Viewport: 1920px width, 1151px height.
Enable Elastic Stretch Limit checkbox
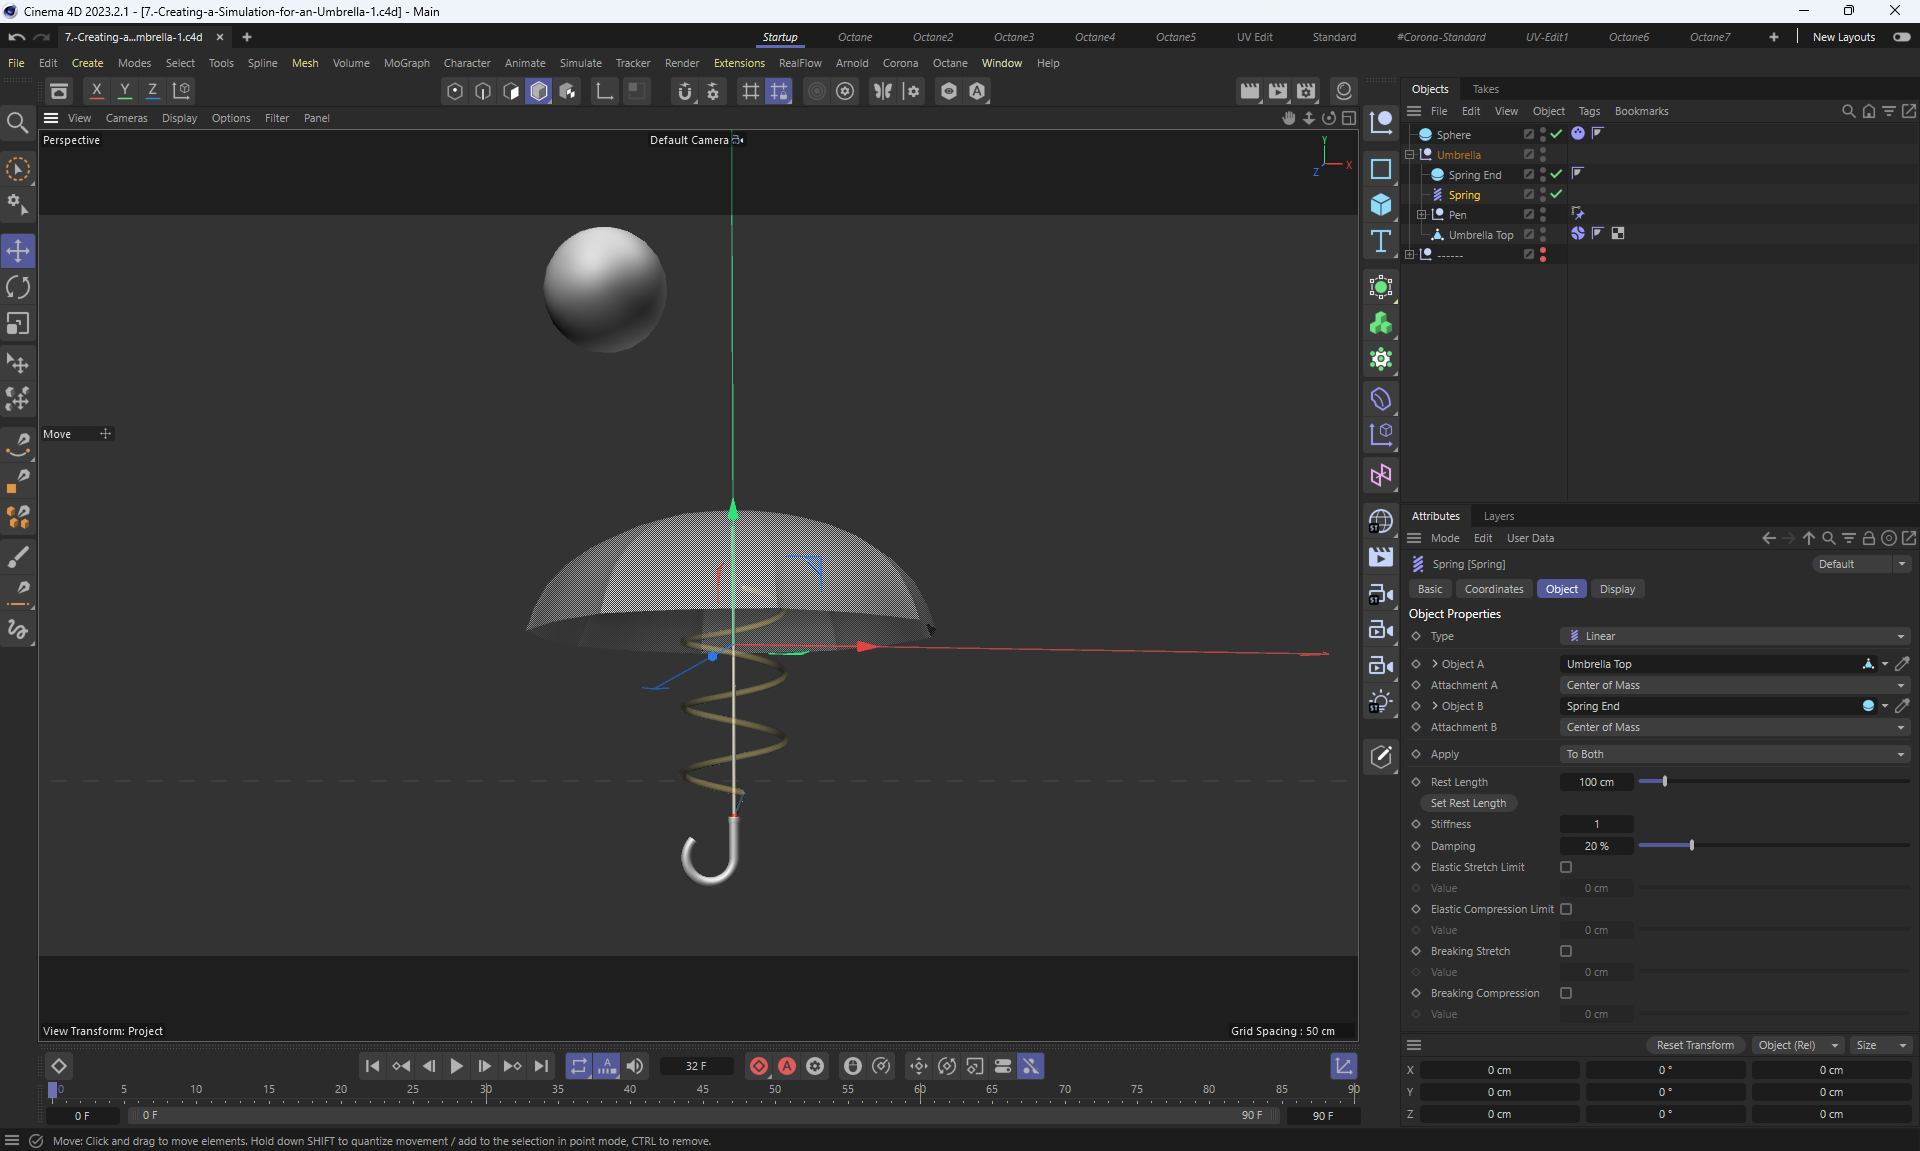click(1566, 867)
